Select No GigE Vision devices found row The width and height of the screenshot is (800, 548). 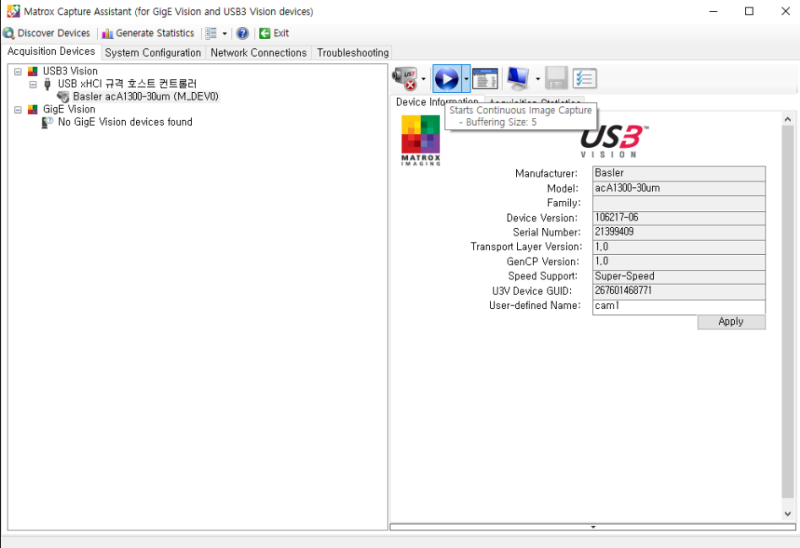(125, 122)
